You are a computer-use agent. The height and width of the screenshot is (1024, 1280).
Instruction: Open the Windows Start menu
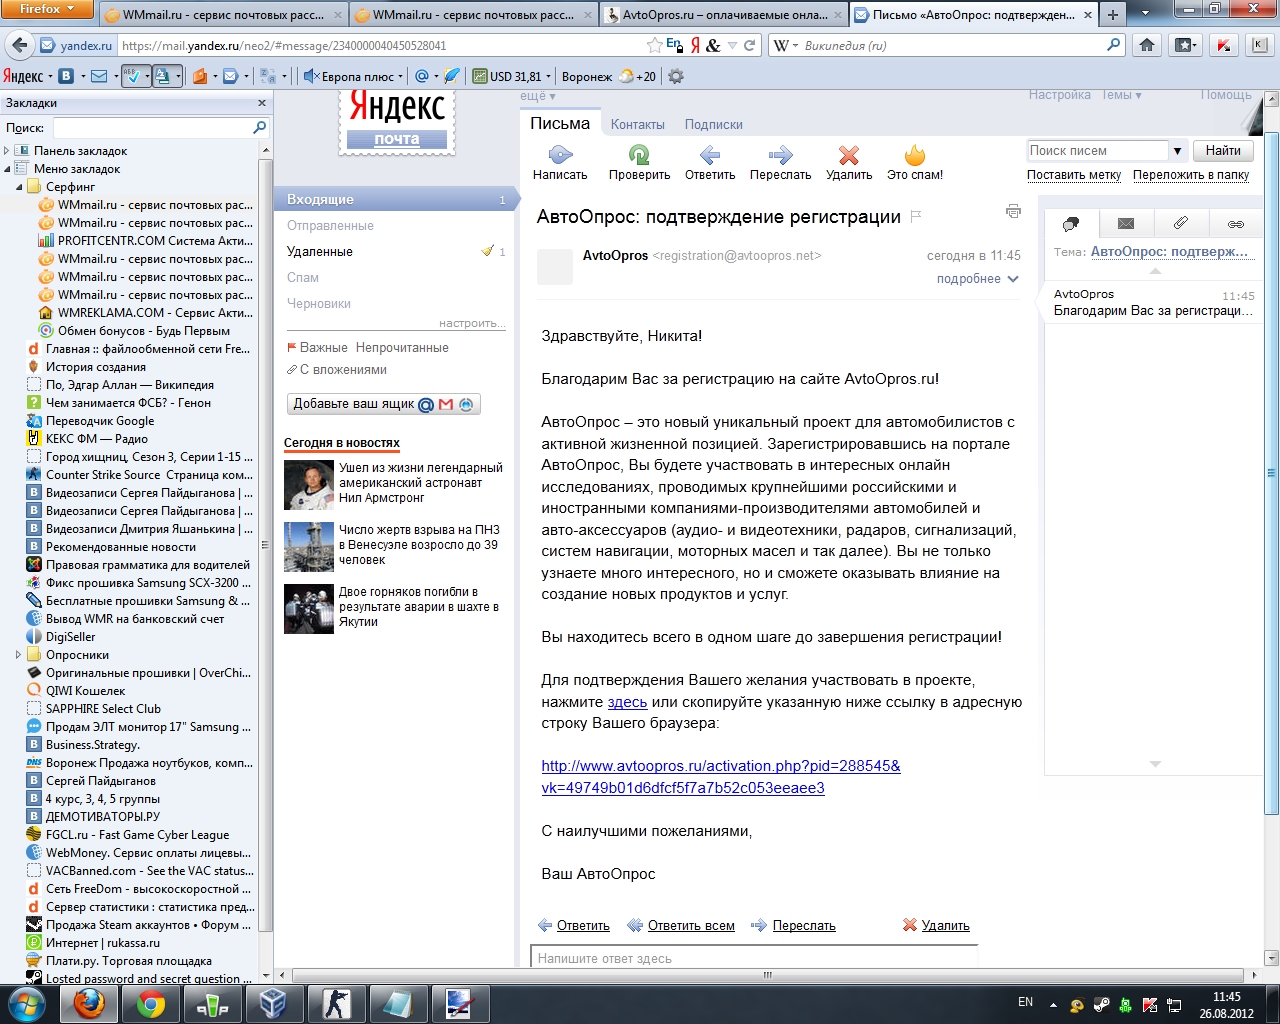click(27, 1003)
